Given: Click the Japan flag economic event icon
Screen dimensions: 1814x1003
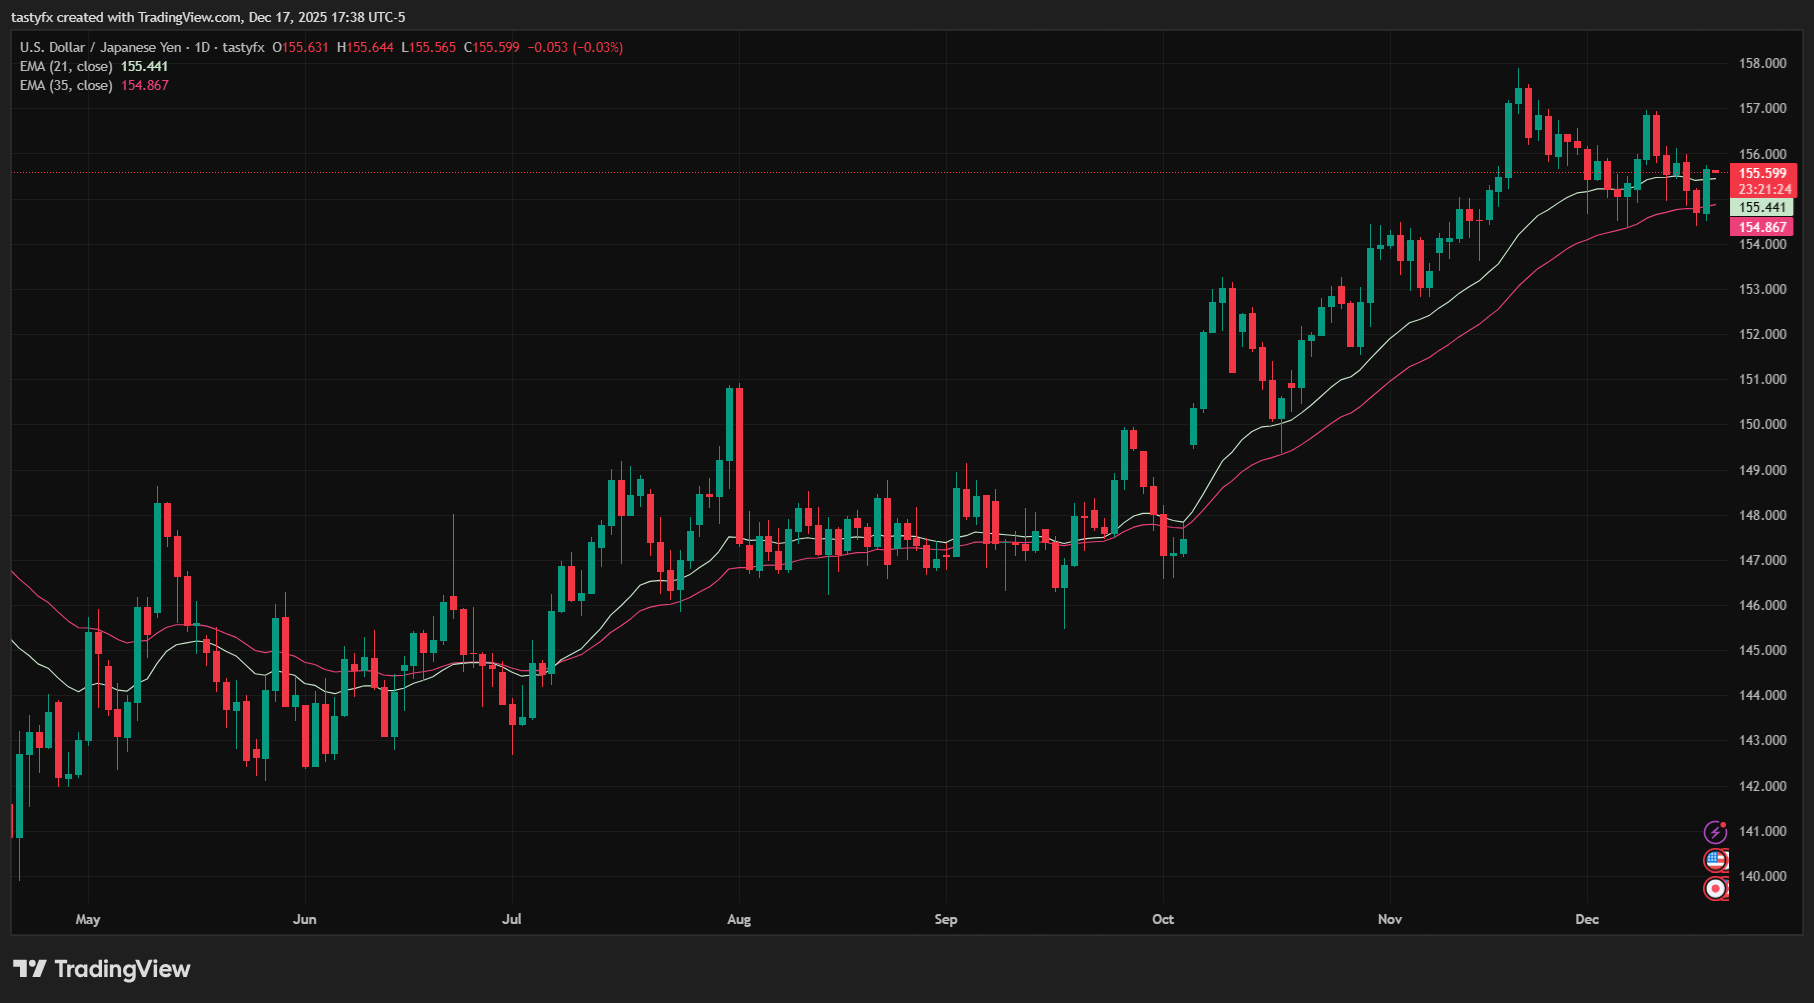Looking at the screenshot, I should [1715, 887].
